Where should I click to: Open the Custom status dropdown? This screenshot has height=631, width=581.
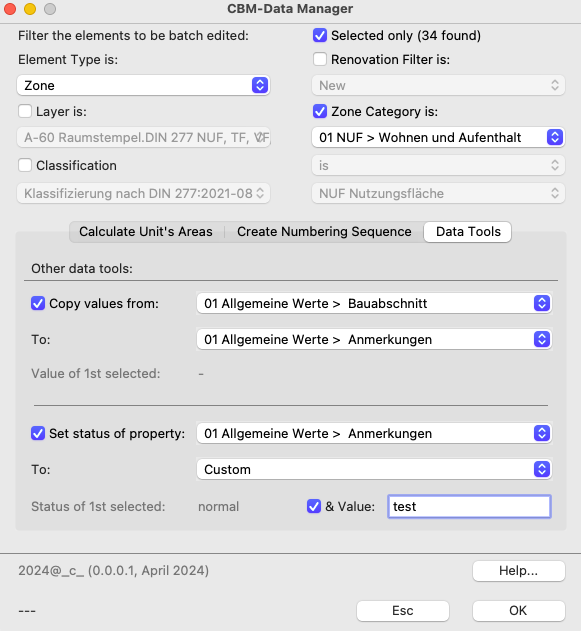point(374,470)
